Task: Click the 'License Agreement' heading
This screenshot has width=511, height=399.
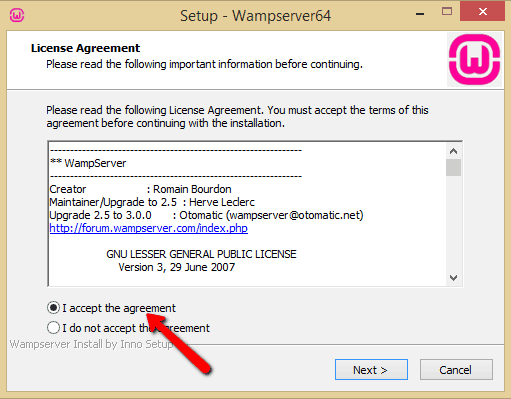Action: coord(86,48)
